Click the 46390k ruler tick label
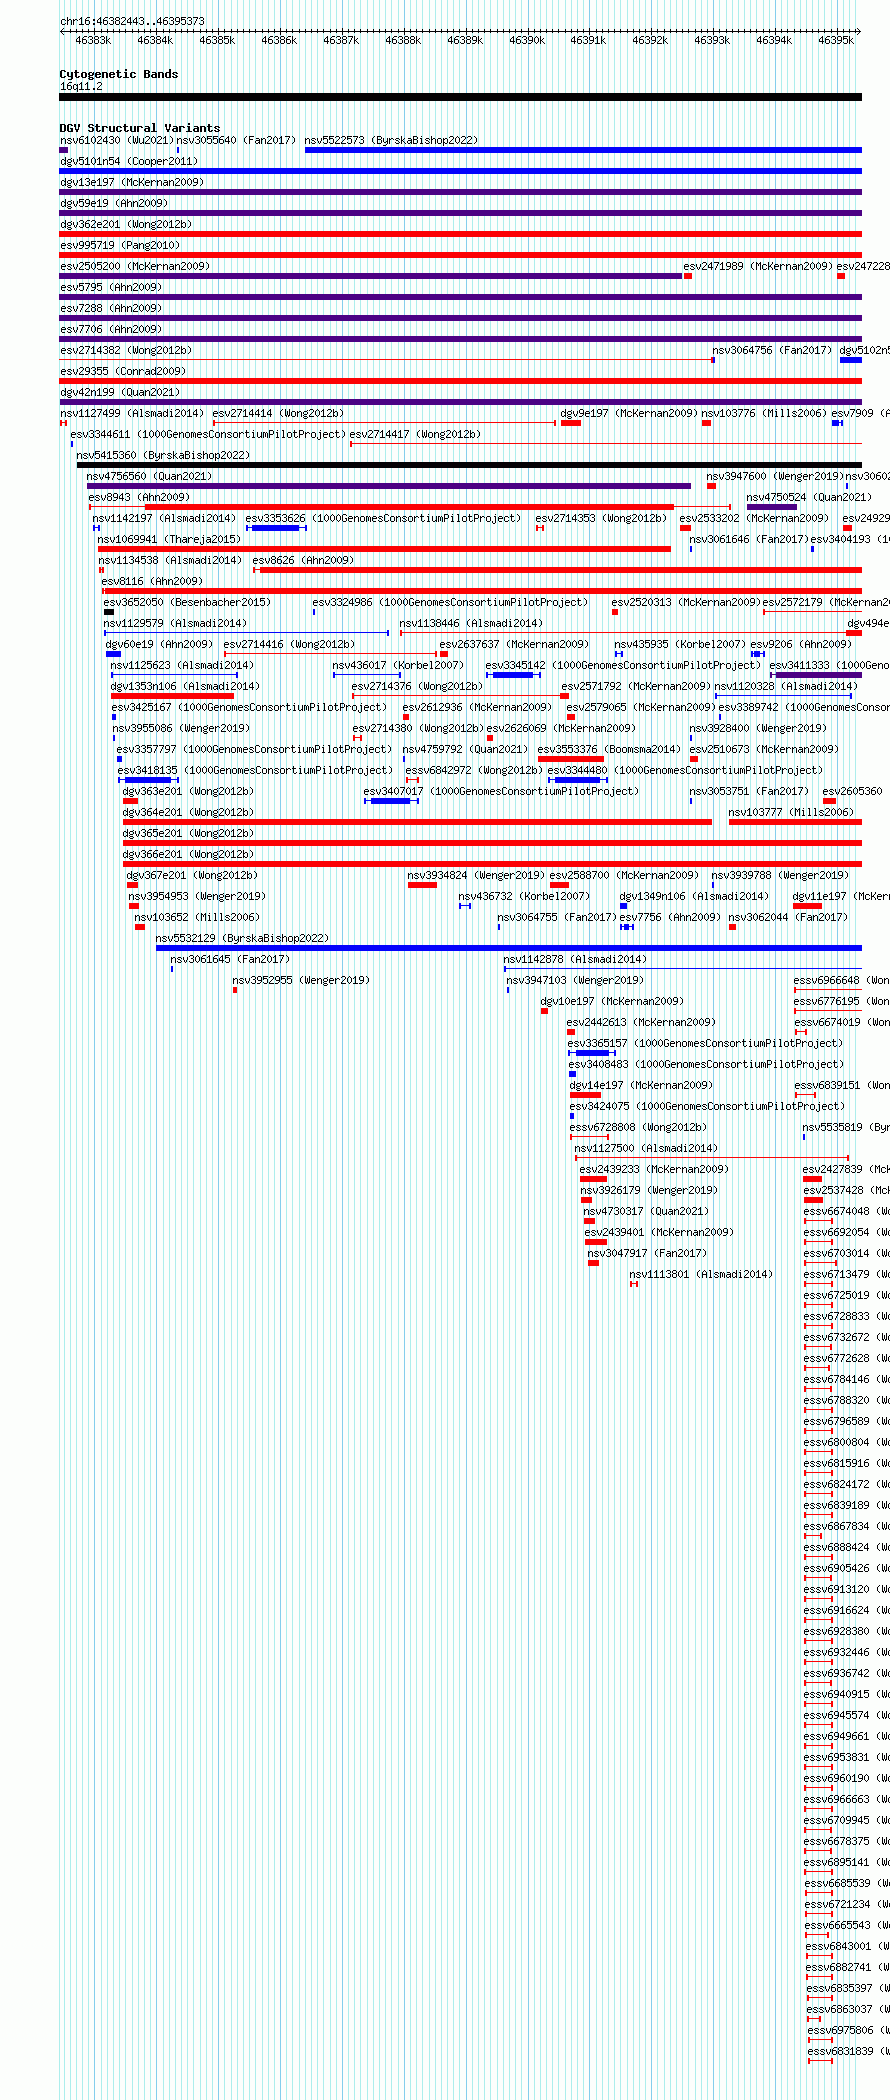 [x=527, y=41]
